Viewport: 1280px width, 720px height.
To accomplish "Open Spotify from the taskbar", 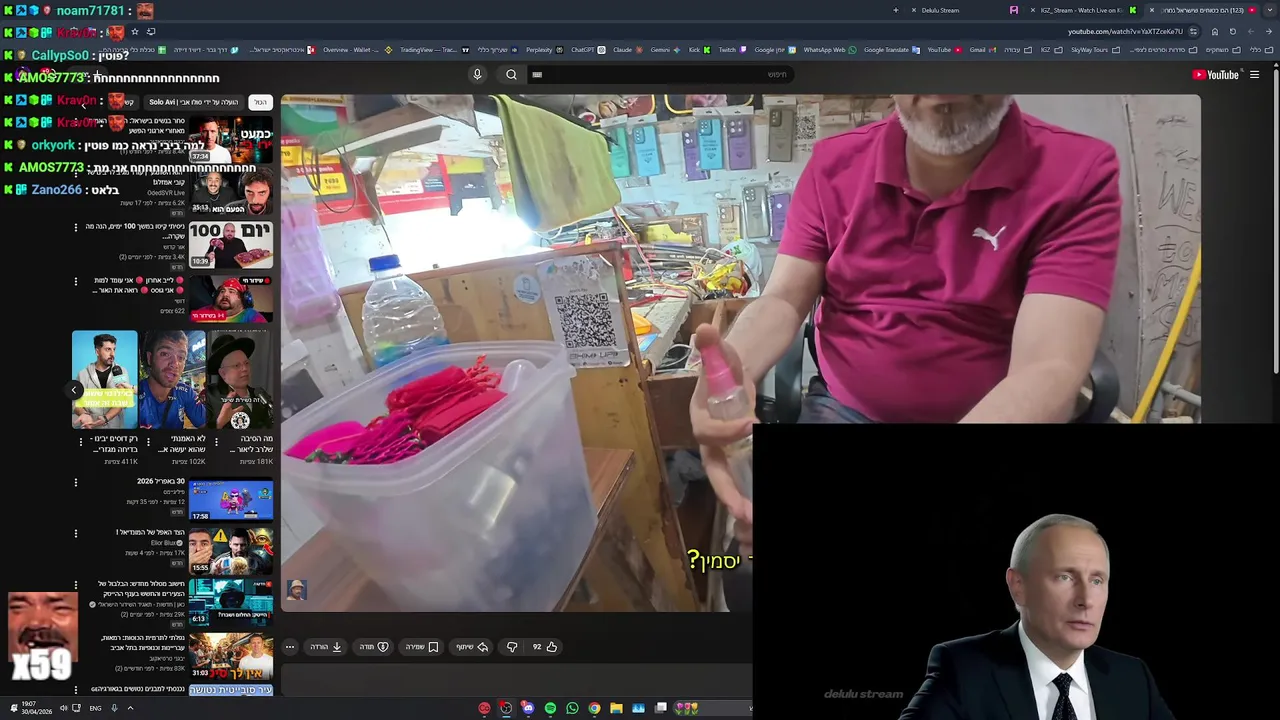I will [550, 708].
